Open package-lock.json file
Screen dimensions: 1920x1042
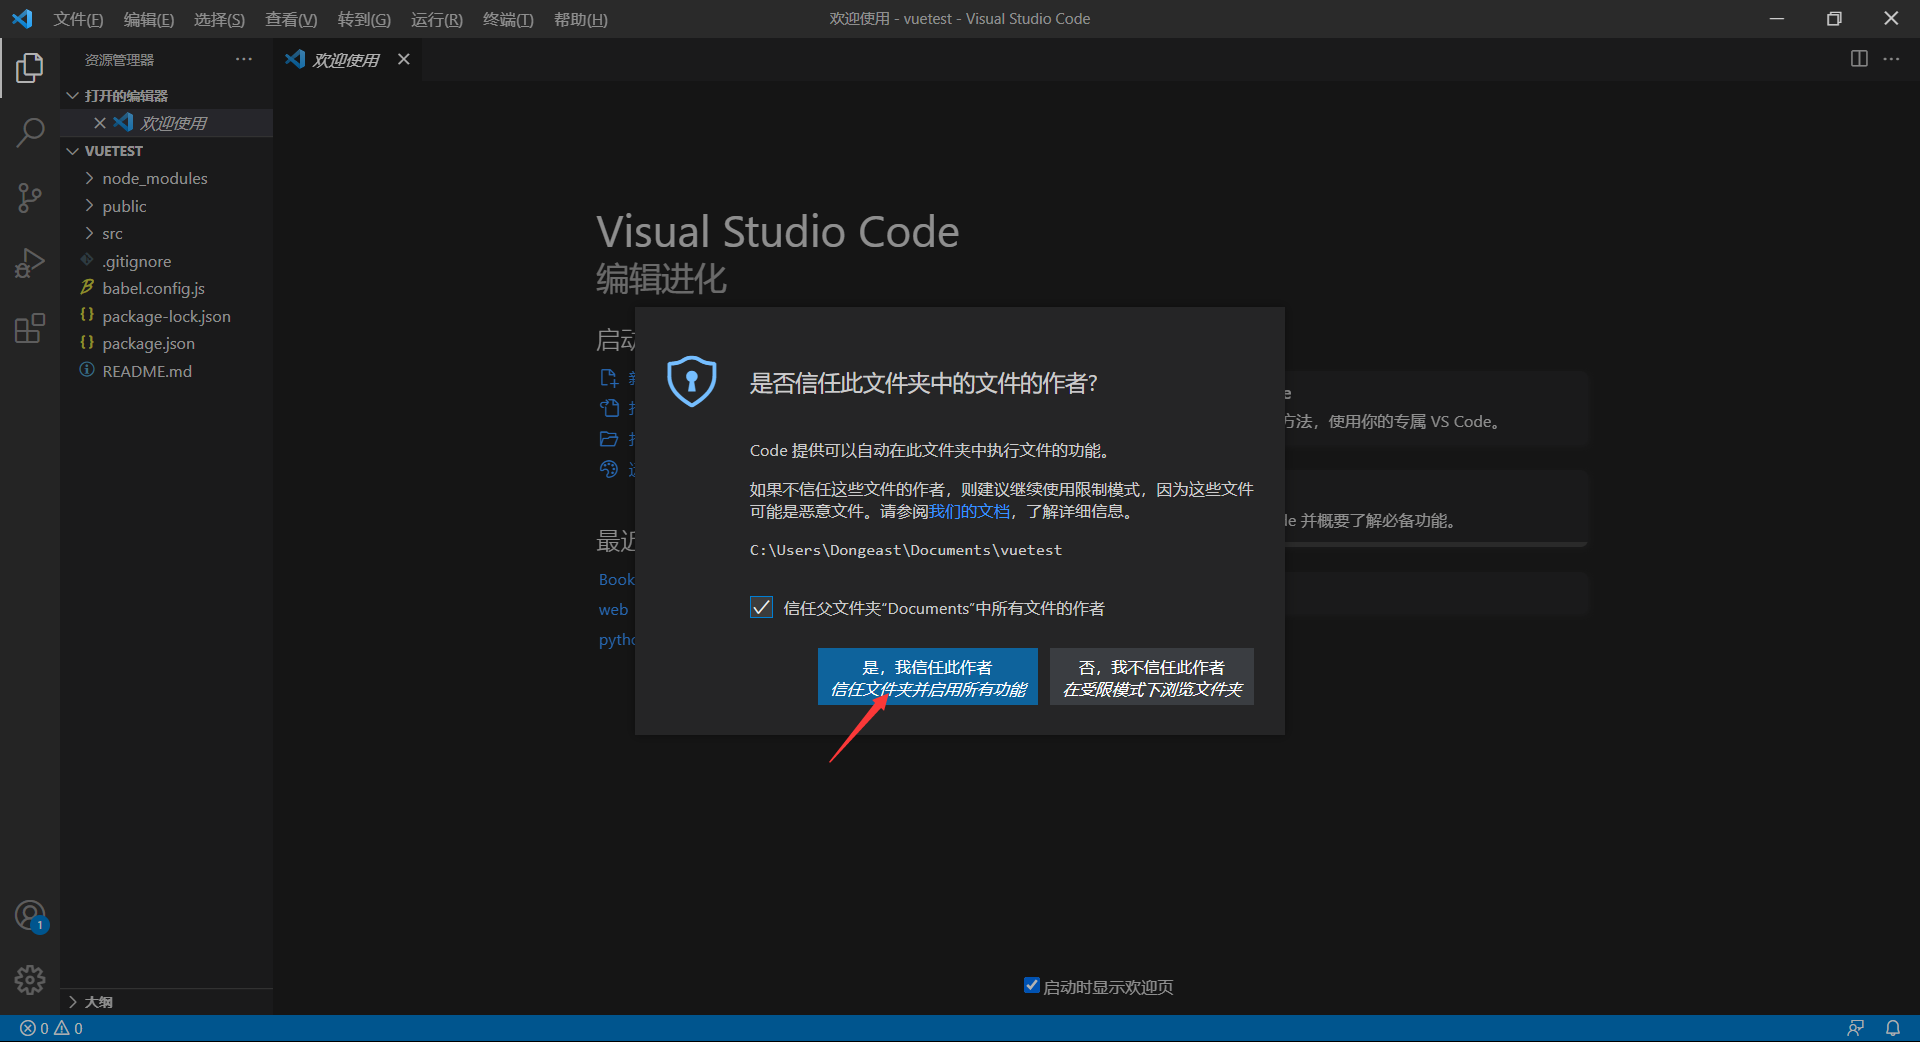pyautogui.click(x=166, y=316)
